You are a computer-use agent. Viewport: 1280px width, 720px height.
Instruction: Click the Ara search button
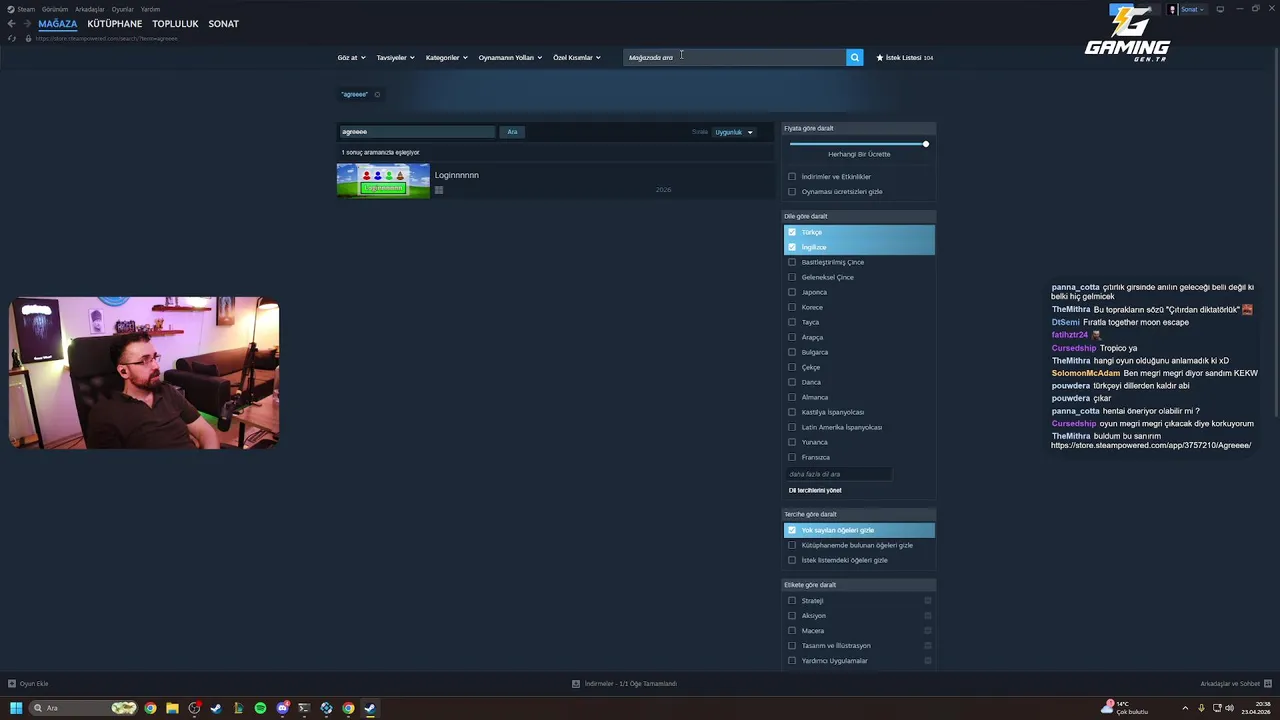click(512, 132)
